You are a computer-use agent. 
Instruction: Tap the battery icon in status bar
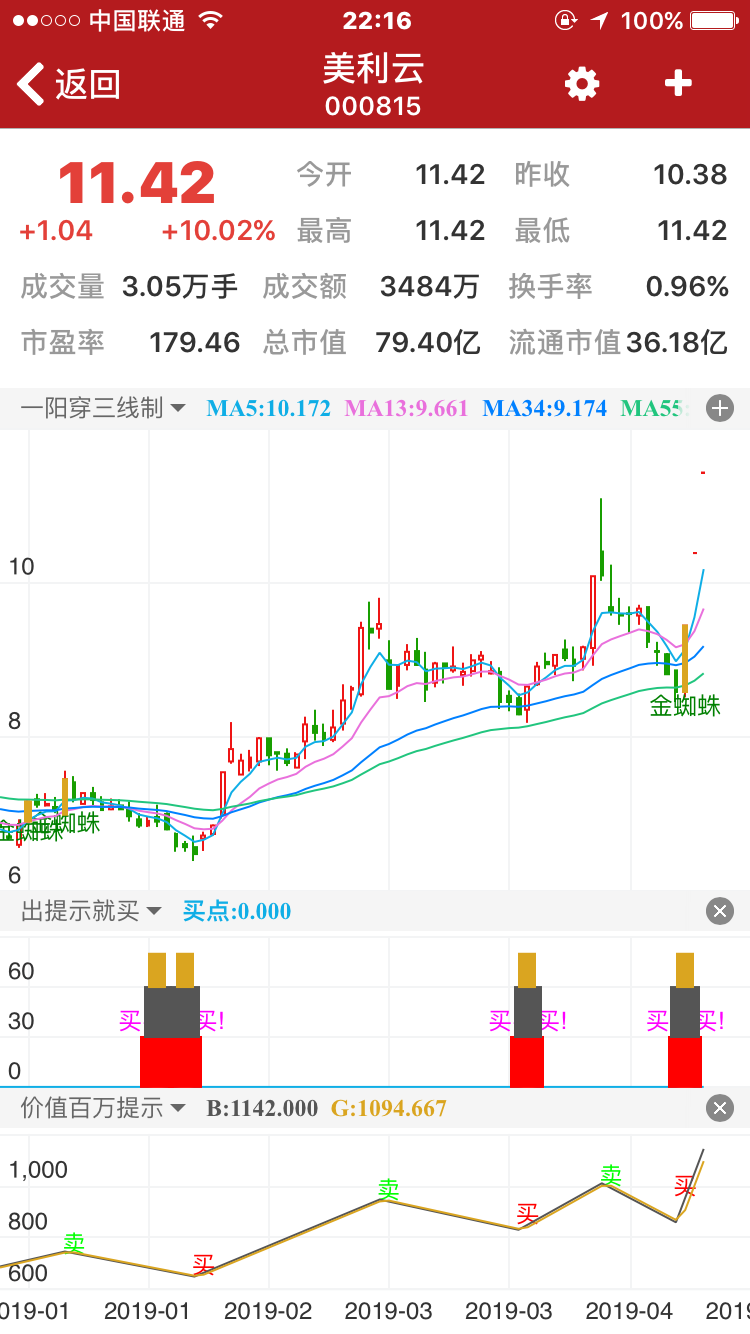coord(714,20)
